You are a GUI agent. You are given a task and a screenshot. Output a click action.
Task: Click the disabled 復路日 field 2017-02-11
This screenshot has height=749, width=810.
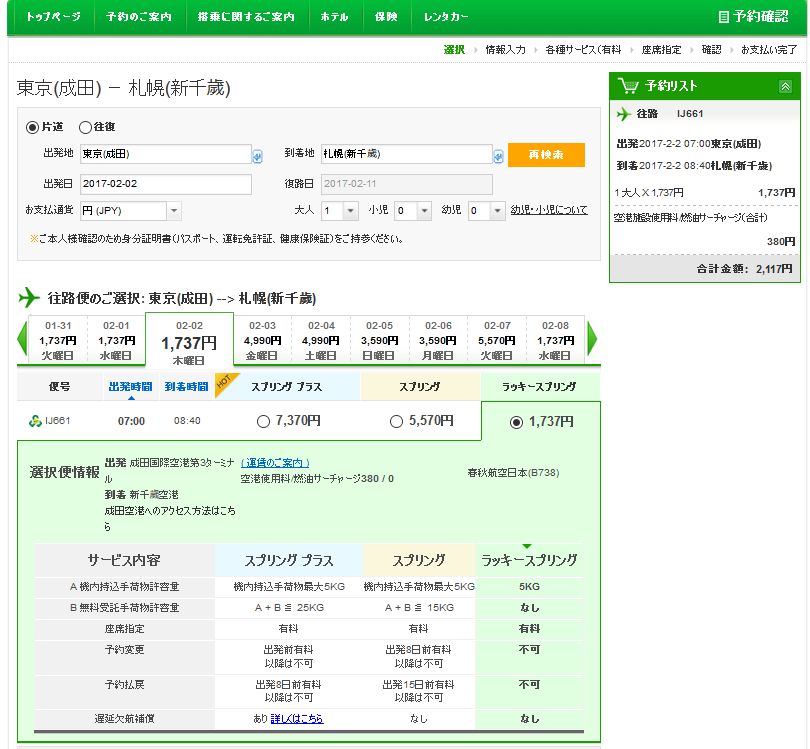click(x=407, y=184)
